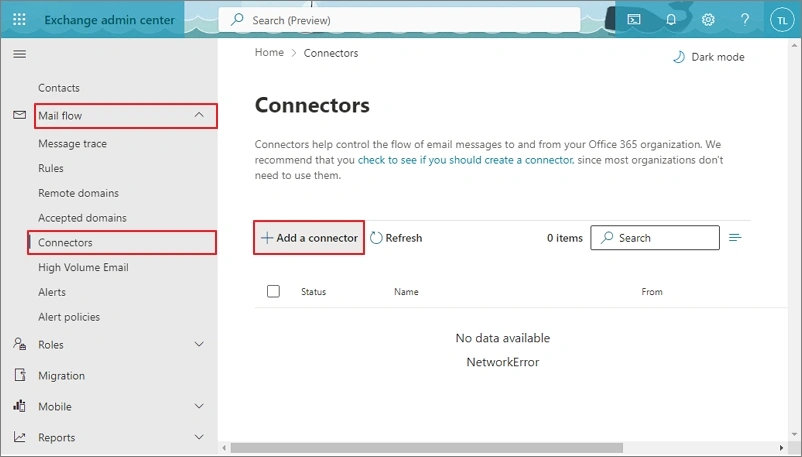Open Alert policies page
Image resolution: width=802 pixels, height=457 pixels.
(69, 317)
